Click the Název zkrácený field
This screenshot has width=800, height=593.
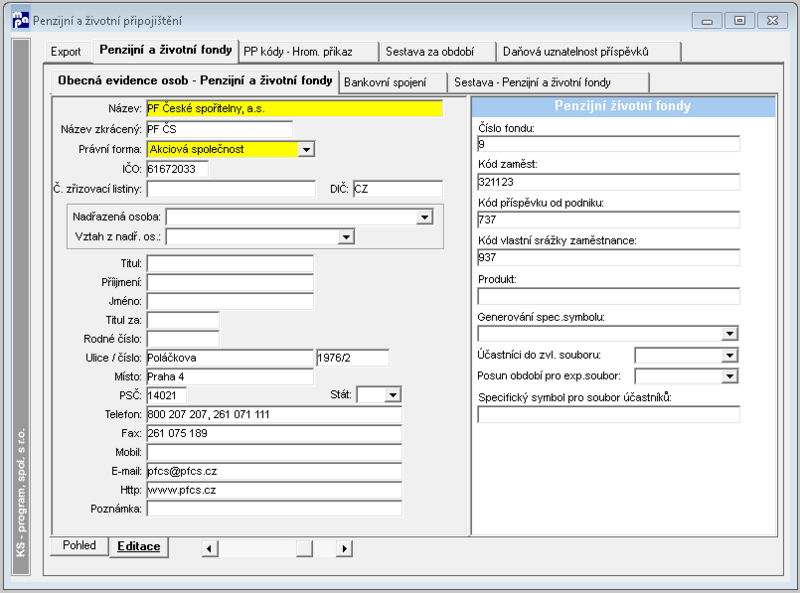[x=220, y=130]
